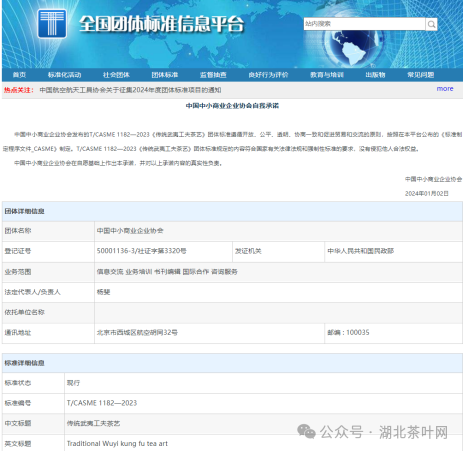Click the 中国中小商业企业协会自我承诺 page heading
Image resolution: width=463 pixels, height=451 pixels.
[x=232, y=106]
